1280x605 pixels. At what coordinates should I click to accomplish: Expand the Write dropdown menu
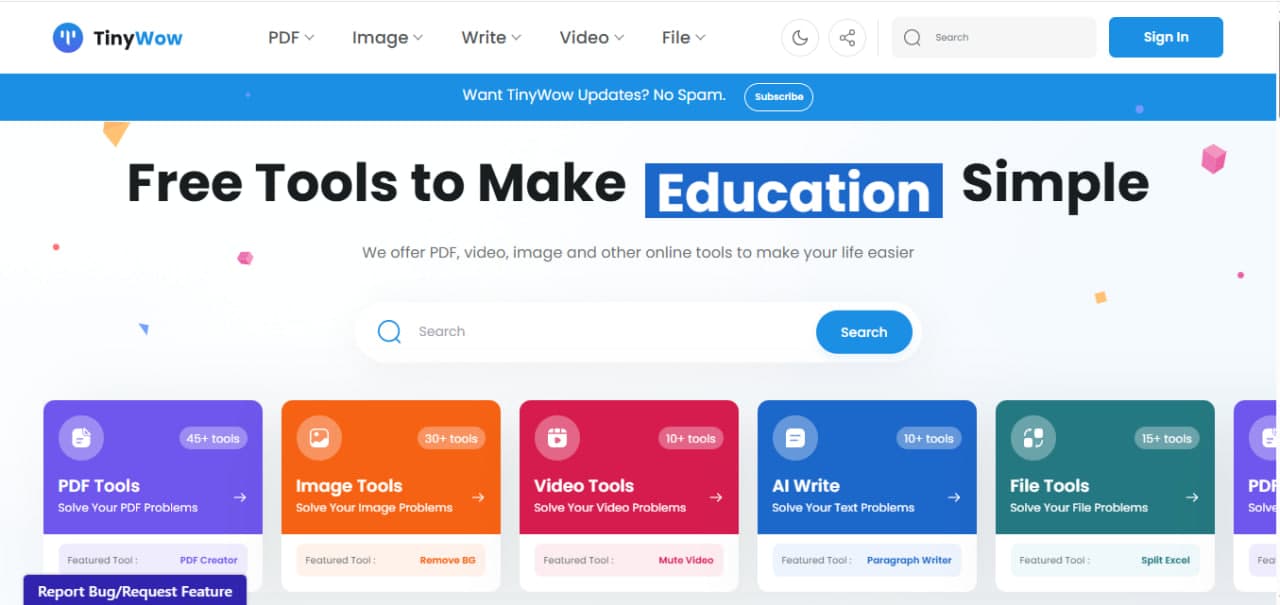pos(491,38)
